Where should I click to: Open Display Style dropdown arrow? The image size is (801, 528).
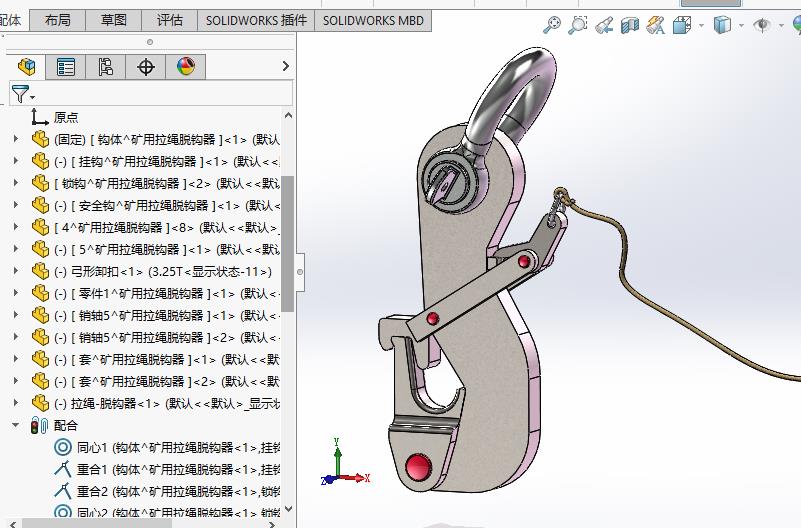pos(741,26)
